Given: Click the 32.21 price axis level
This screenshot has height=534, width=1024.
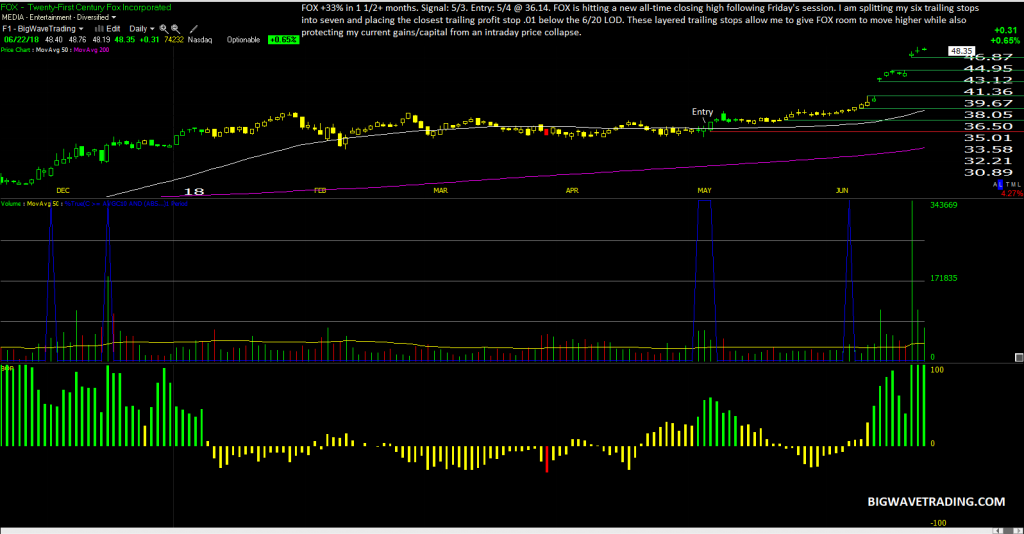Looking at the screenshot, I should pyautogui.click(x=988, y=161).
